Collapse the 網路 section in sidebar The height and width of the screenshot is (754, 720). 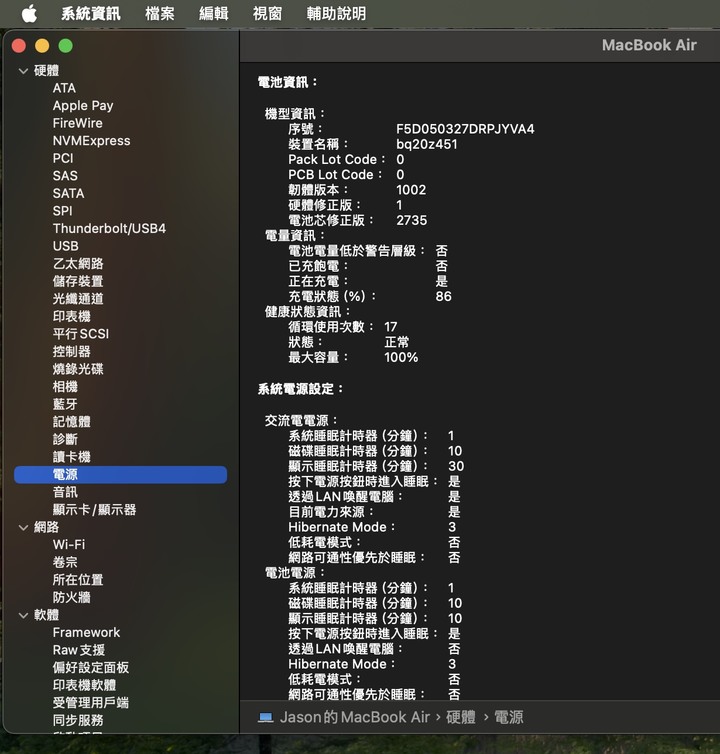point(23,528)
